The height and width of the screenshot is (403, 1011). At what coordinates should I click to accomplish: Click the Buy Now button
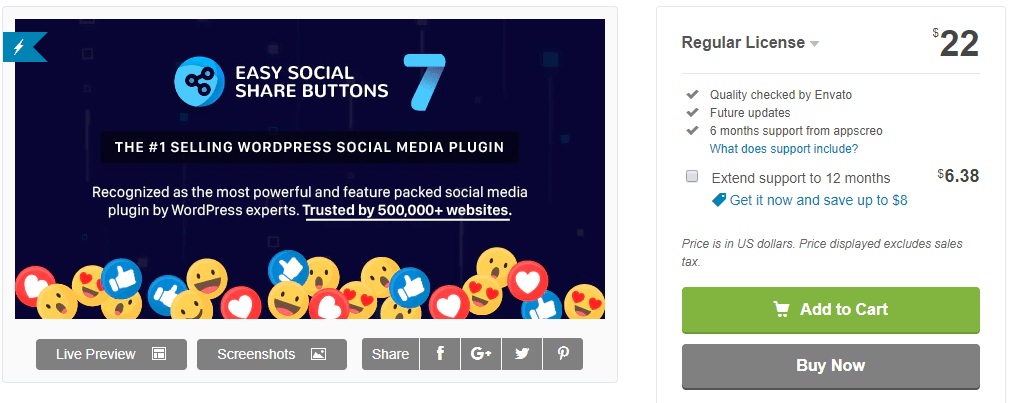point(830,366)
